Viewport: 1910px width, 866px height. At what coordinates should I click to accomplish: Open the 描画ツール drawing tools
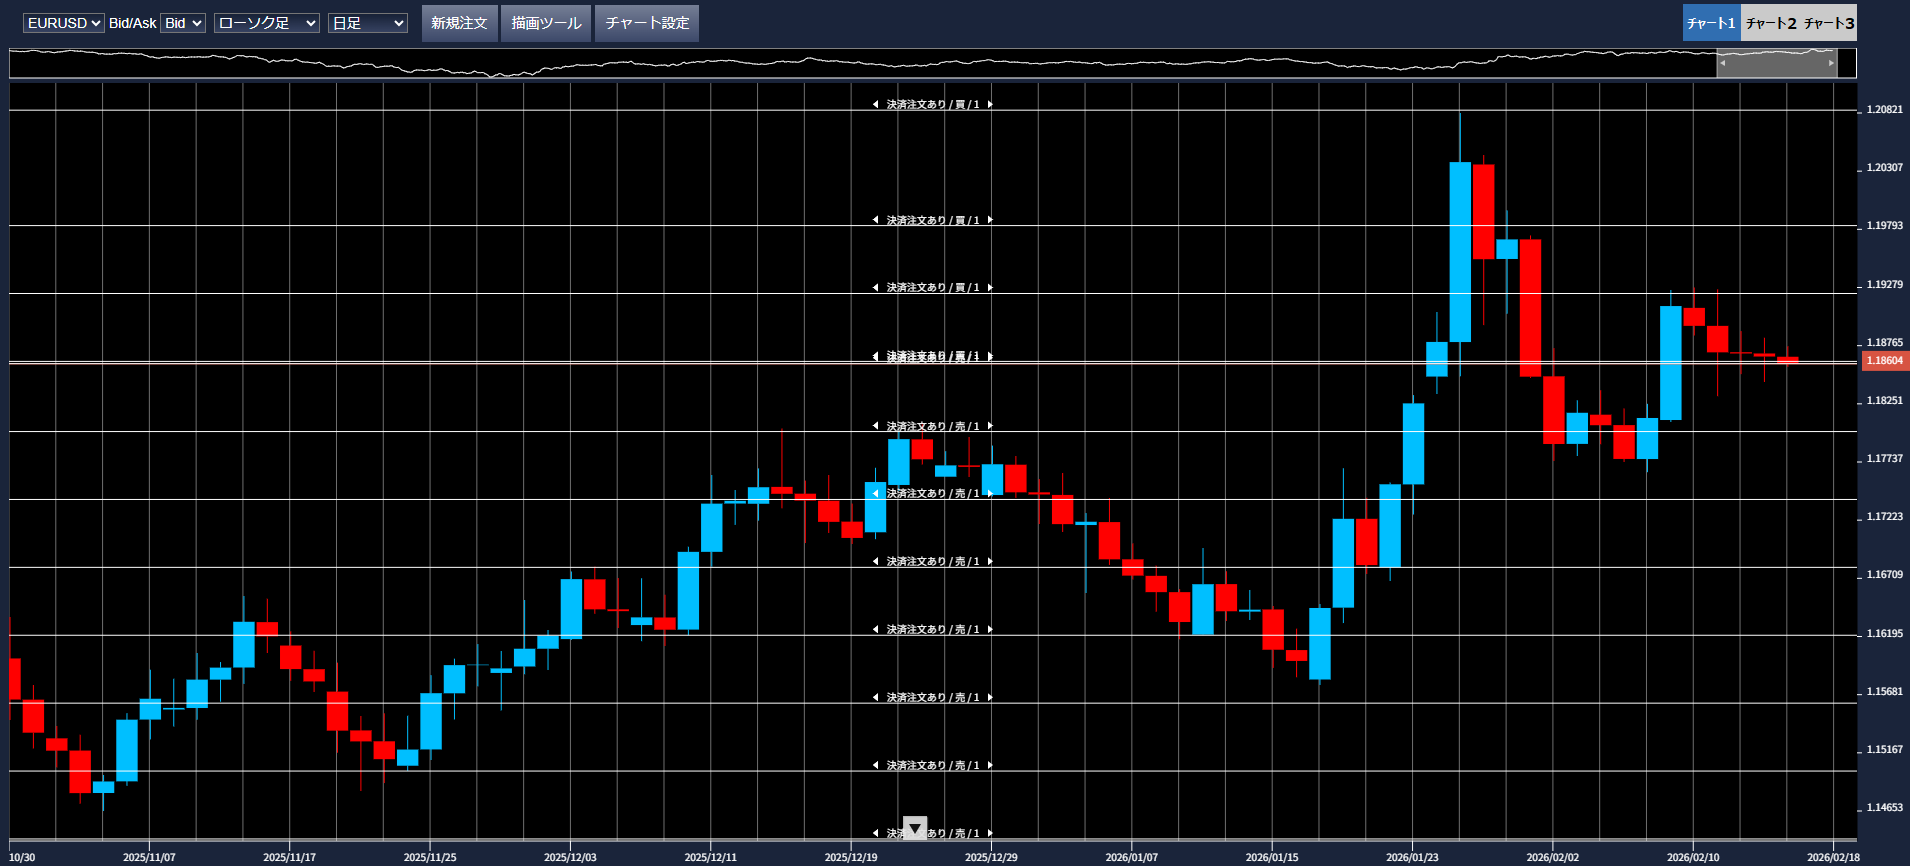point(546,23)
